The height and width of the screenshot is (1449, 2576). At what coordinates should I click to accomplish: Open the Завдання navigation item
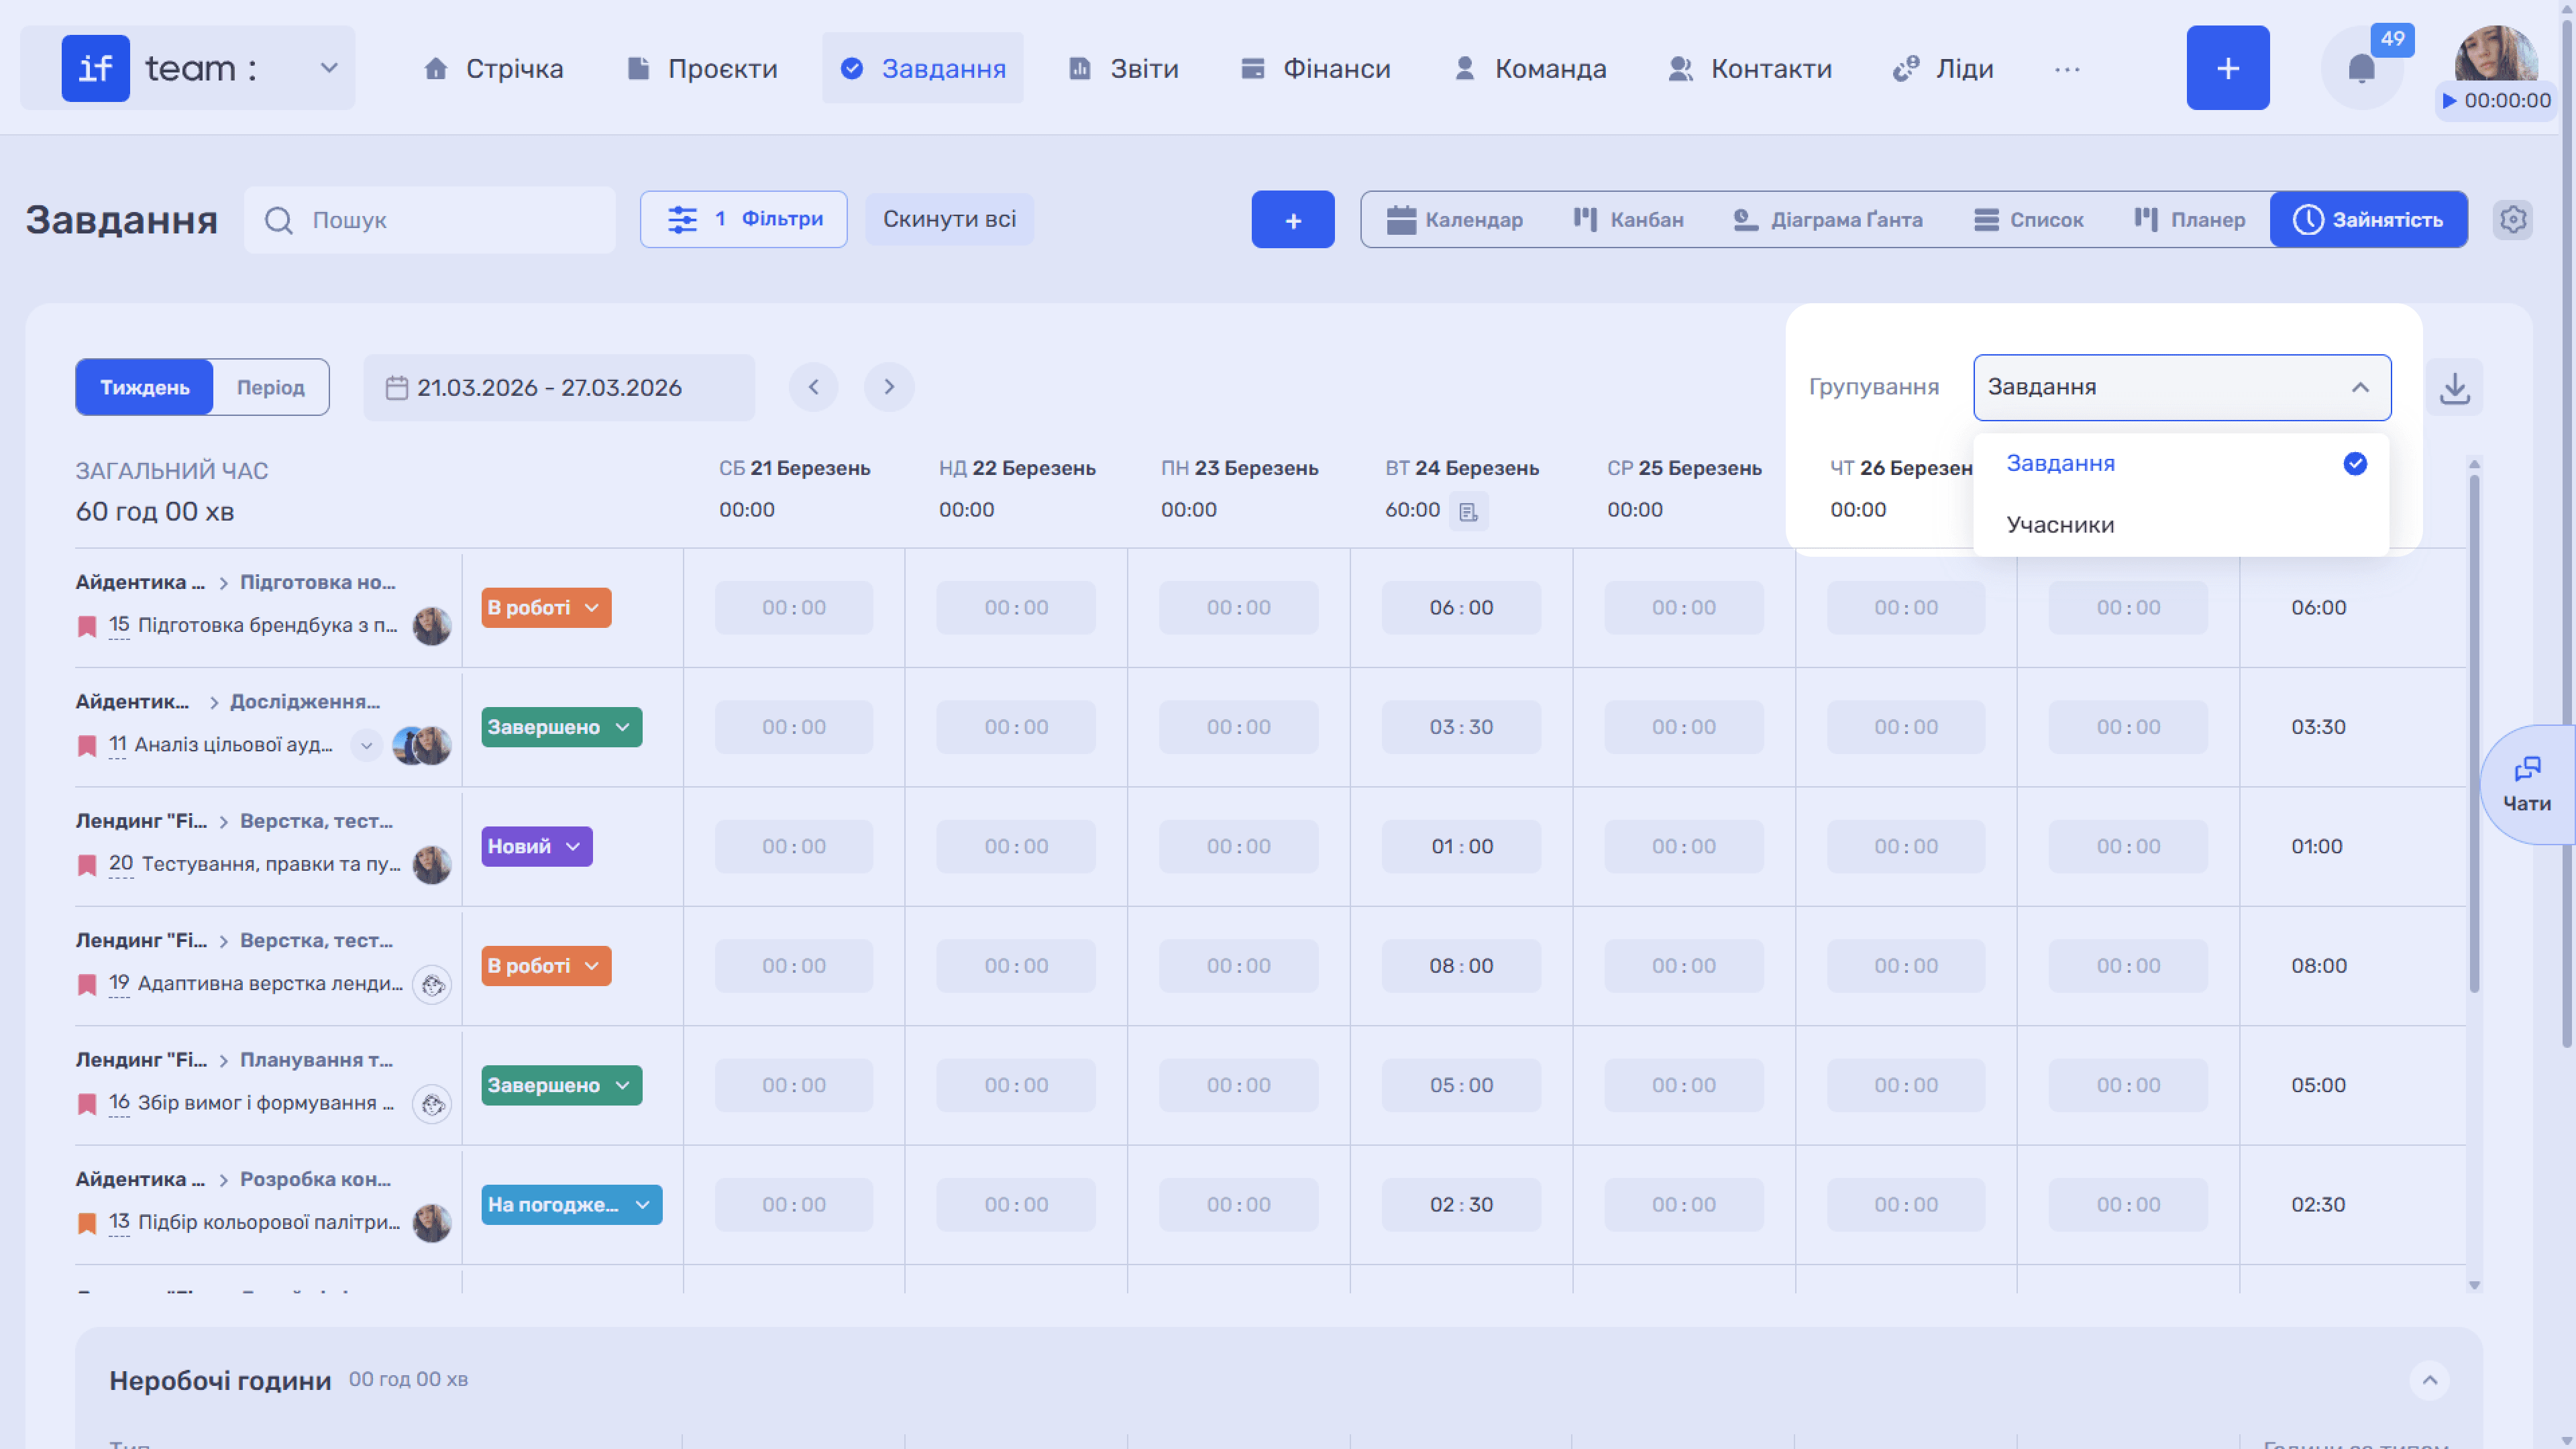(923, 68)
